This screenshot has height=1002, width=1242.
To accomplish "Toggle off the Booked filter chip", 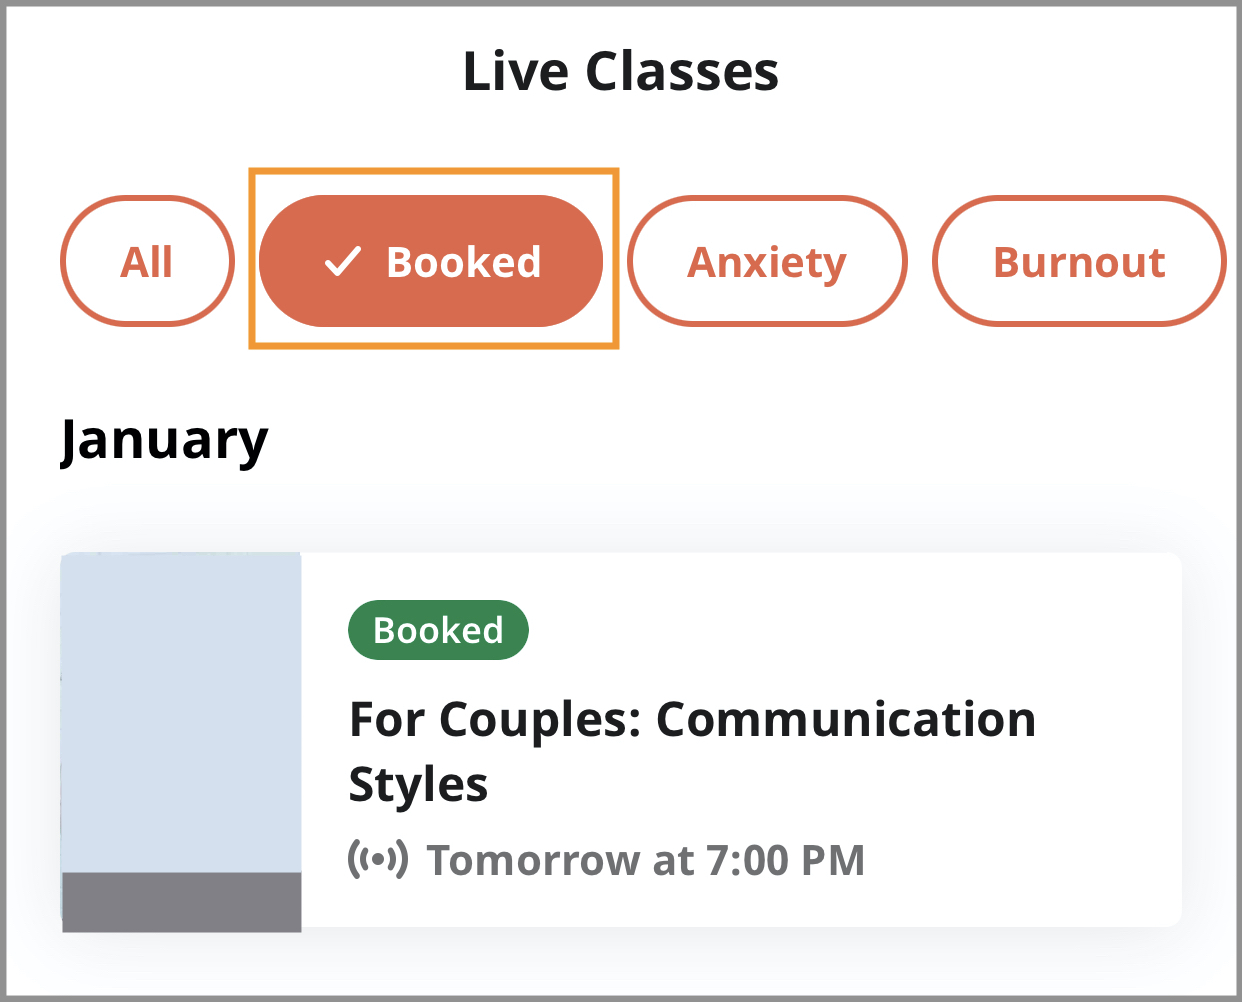I will tap(431, 262).
